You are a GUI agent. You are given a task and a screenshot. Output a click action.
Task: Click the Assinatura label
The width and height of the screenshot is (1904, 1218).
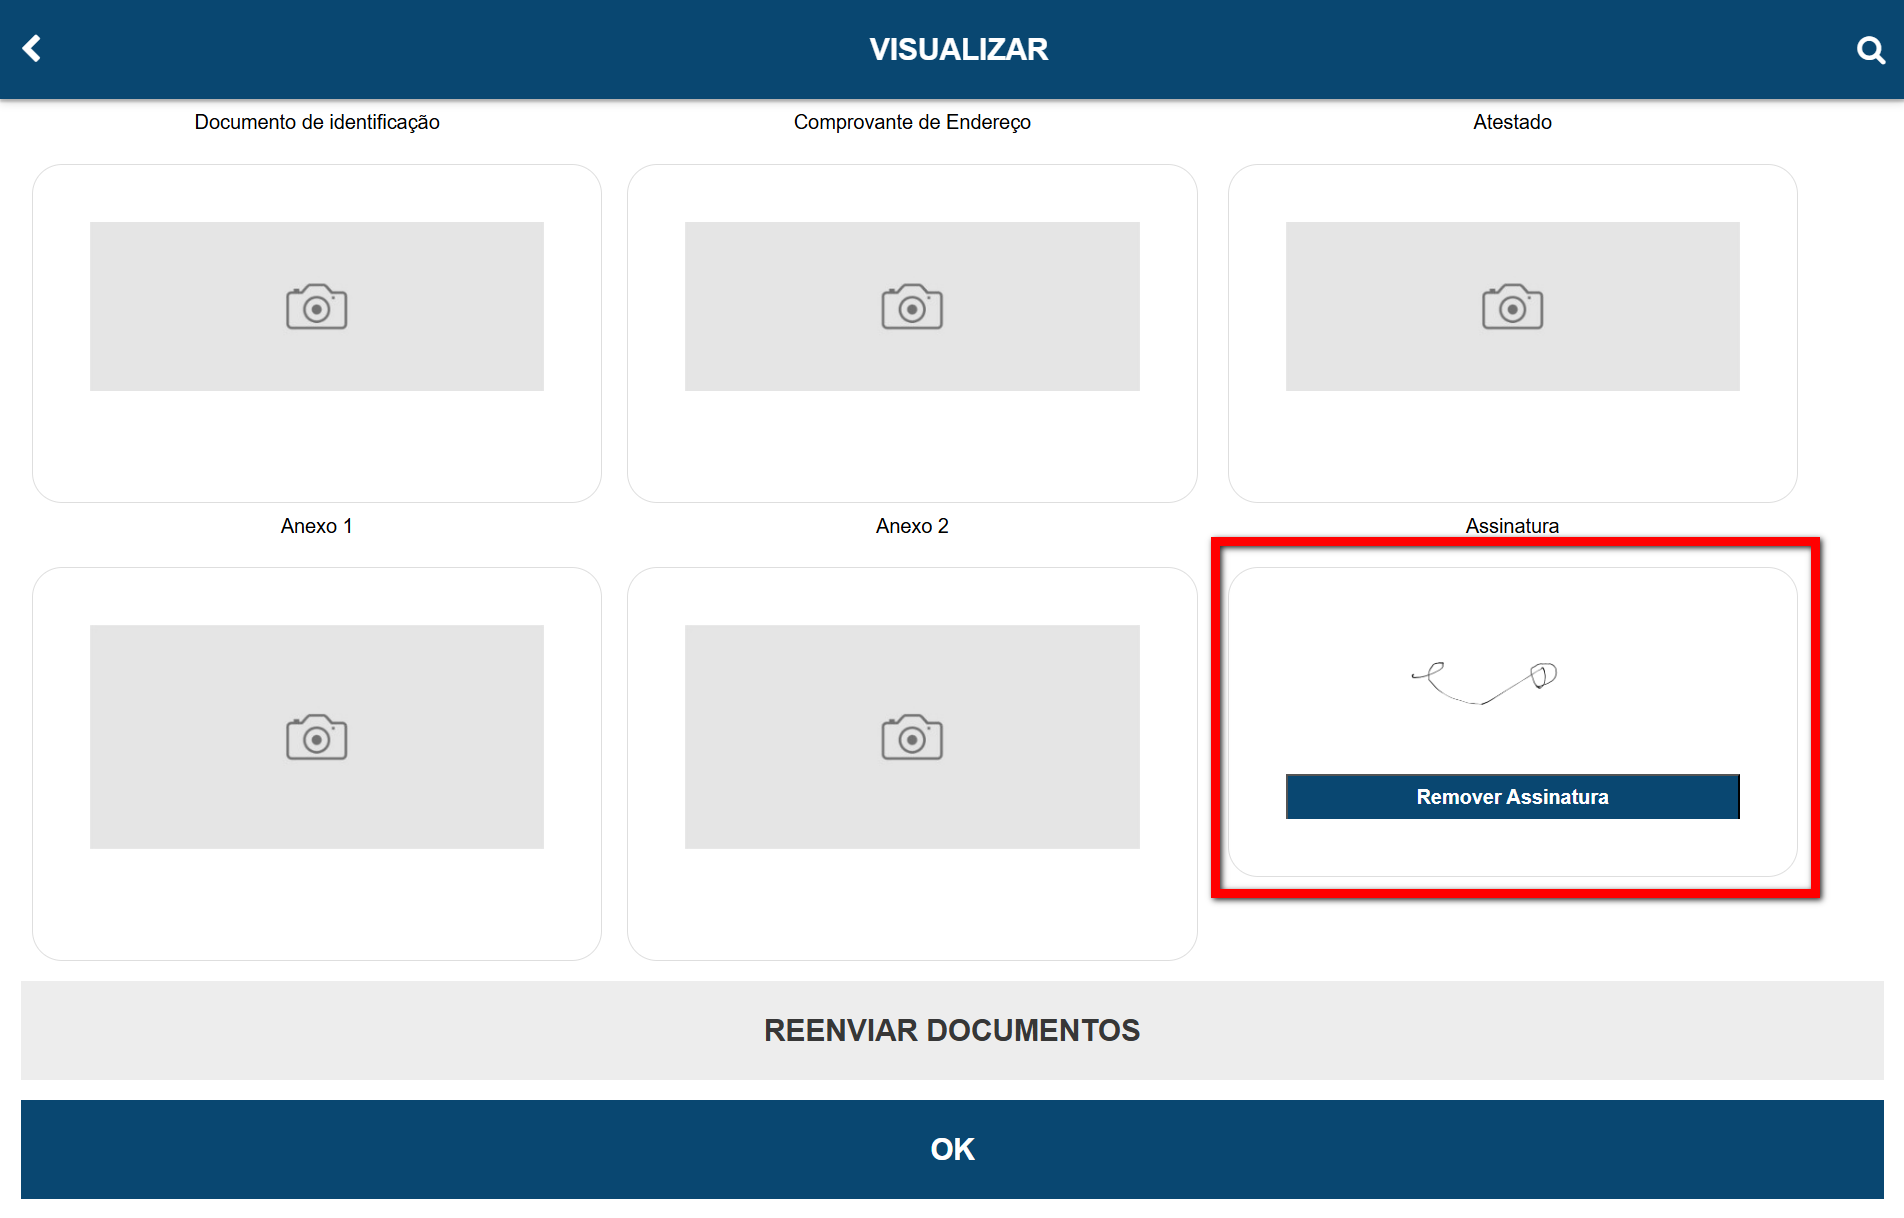point(1512,526)
